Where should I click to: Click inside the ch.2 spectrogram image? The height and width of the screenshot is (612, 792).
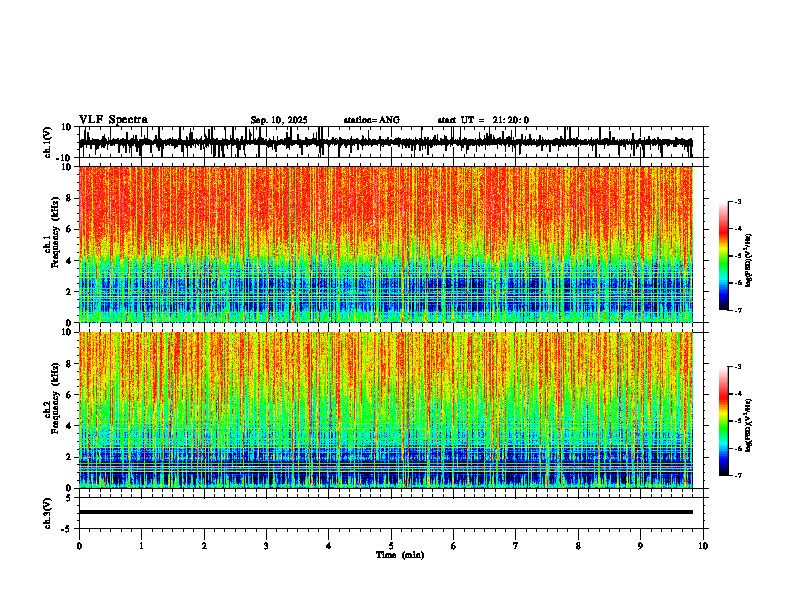(385, 410)
